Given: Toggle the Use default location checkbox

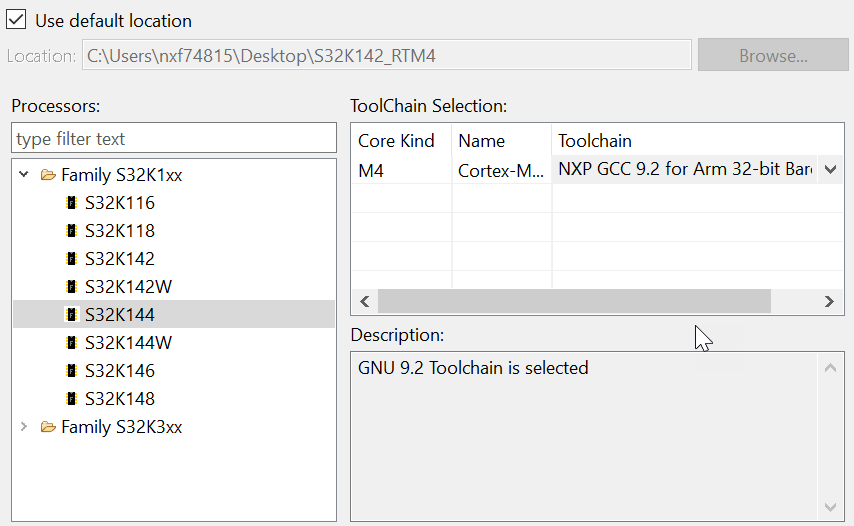Looking at the screenshot, I should click(17, 20).
